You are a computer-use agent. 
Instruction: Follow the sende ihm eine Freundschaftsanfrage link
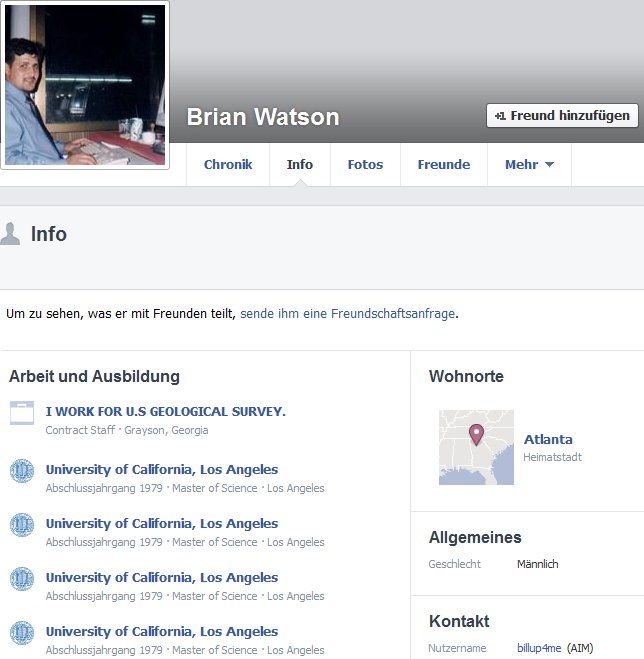348,314
